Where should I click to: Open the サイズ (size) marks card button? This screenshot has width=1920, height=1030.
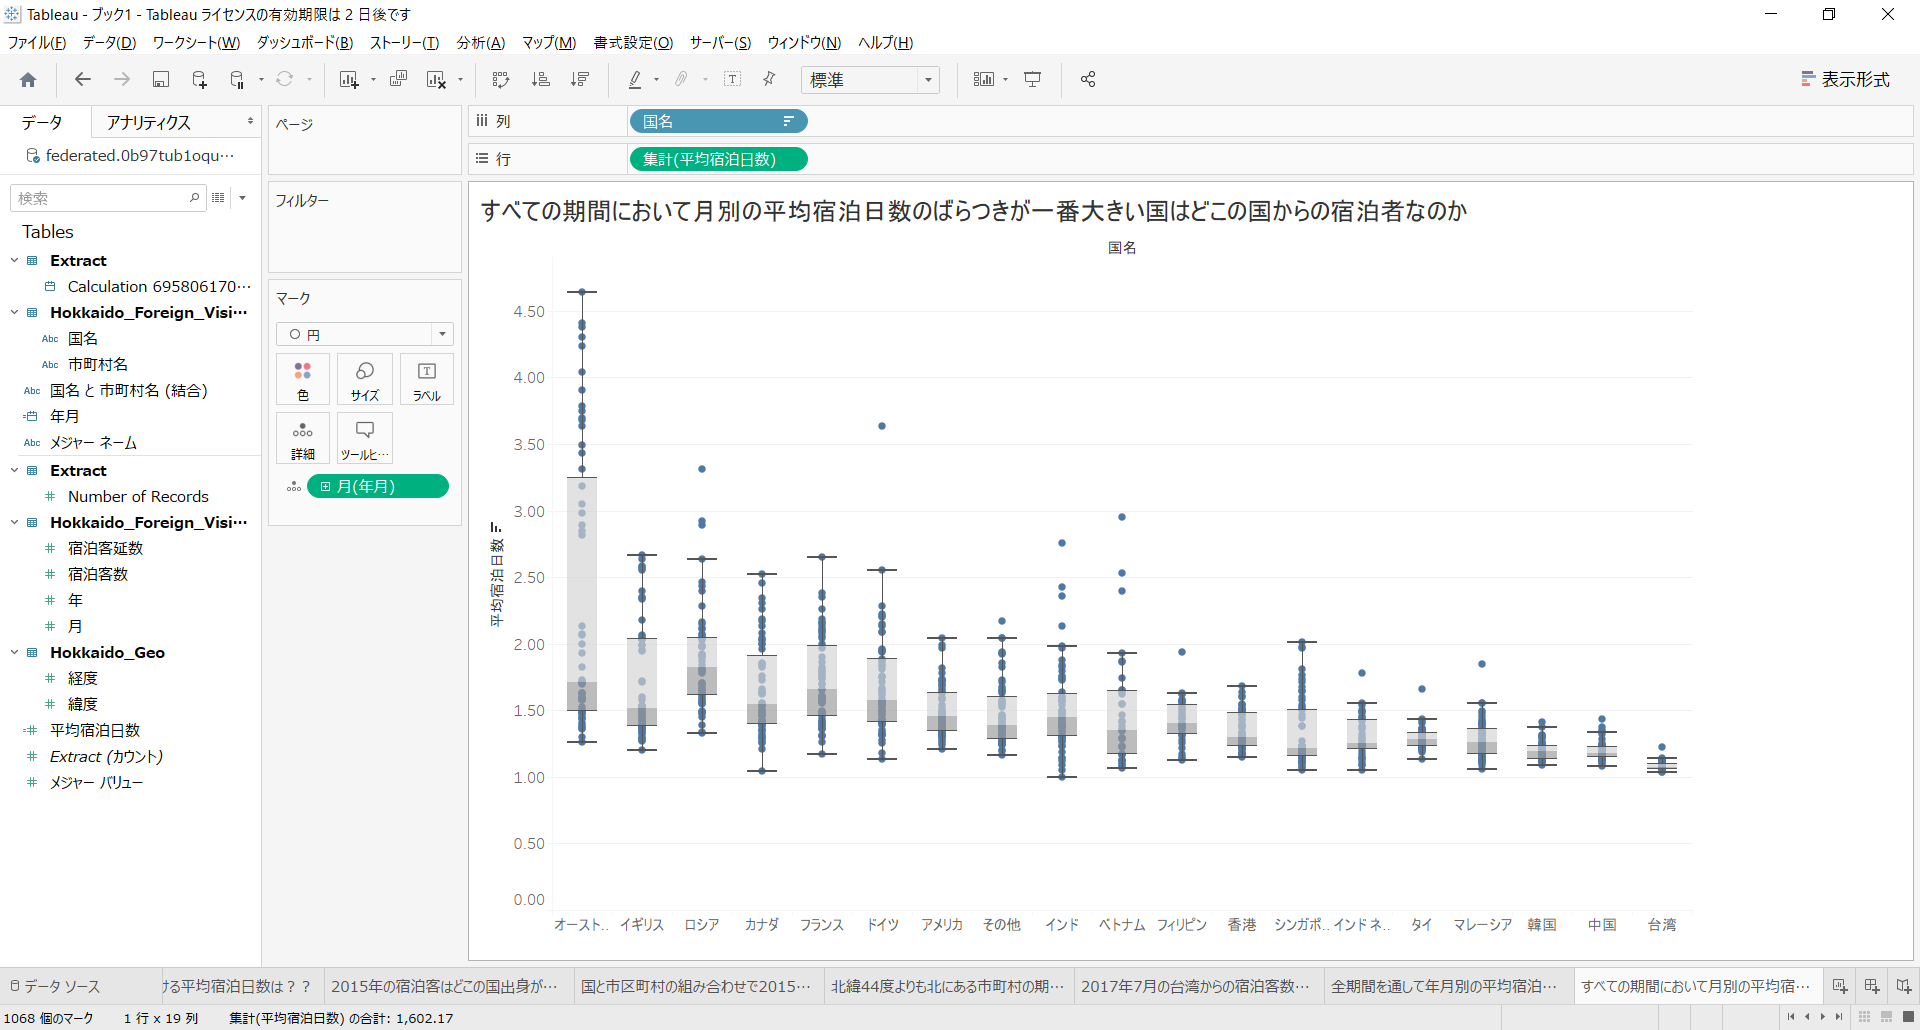coord(365,380)
